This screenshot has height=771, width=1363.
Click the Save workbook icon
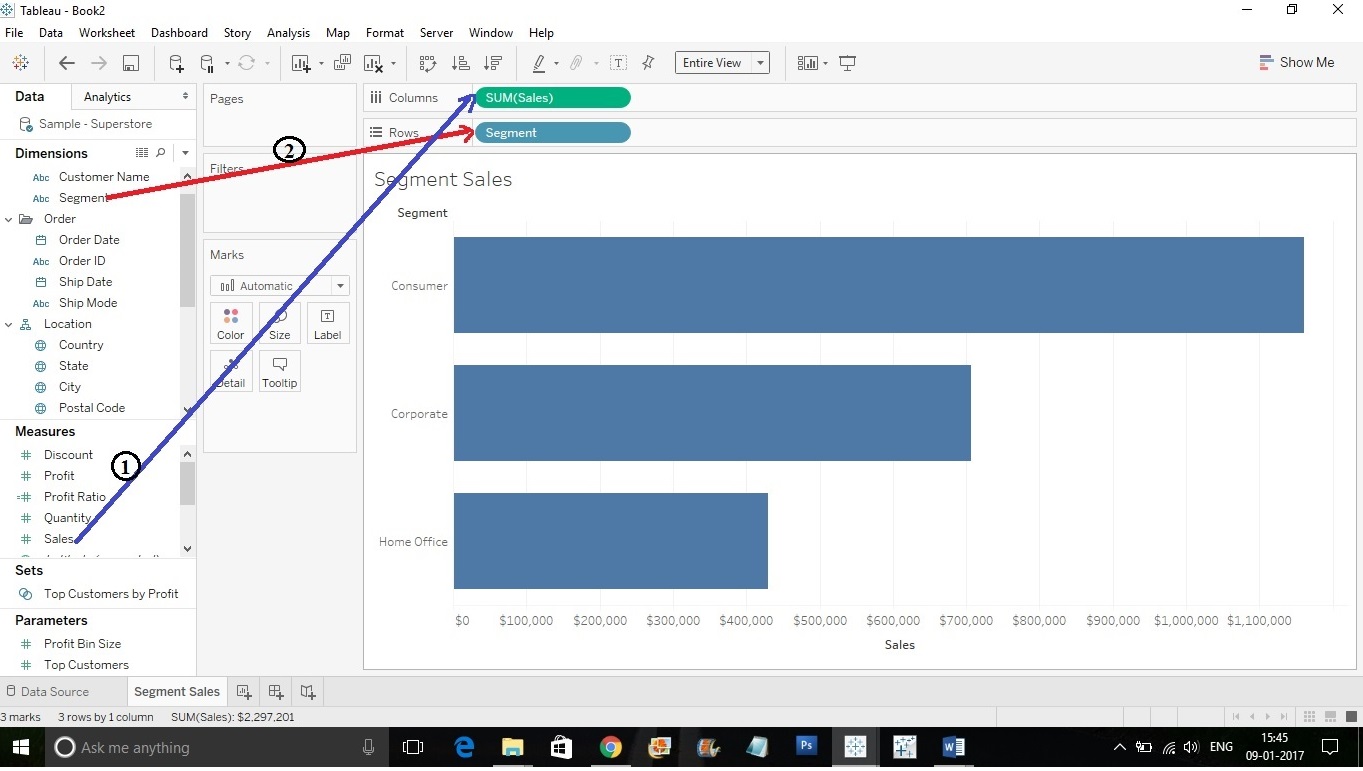tap(130, 62)
